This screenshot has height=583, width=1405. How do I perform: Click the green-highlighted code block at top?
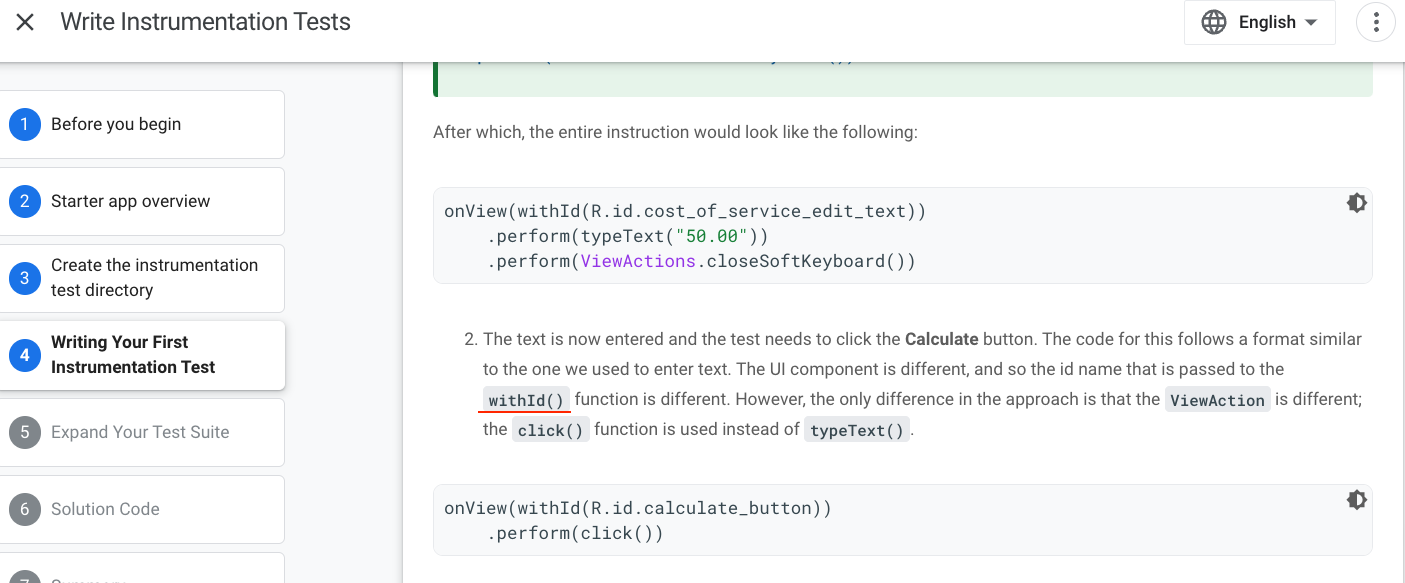click(x=900, y=70)
